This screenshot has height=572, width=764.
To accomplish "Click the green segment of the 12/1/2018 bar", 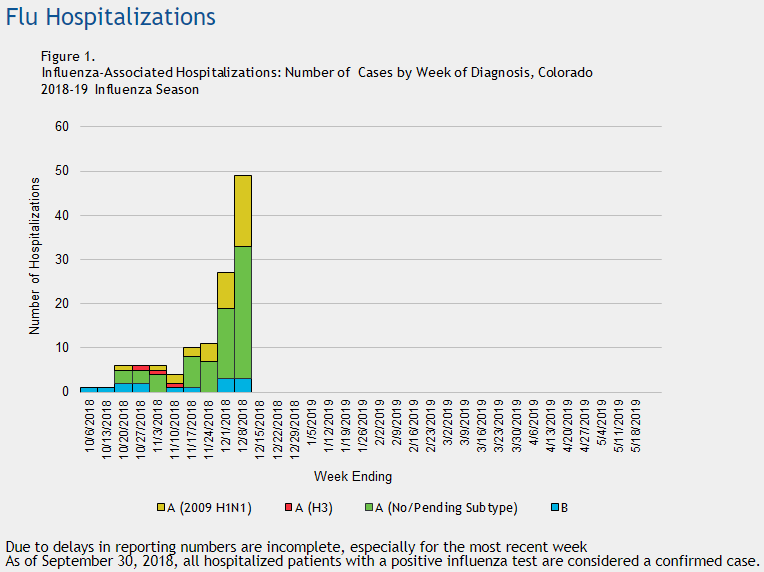I will (226, 343).
